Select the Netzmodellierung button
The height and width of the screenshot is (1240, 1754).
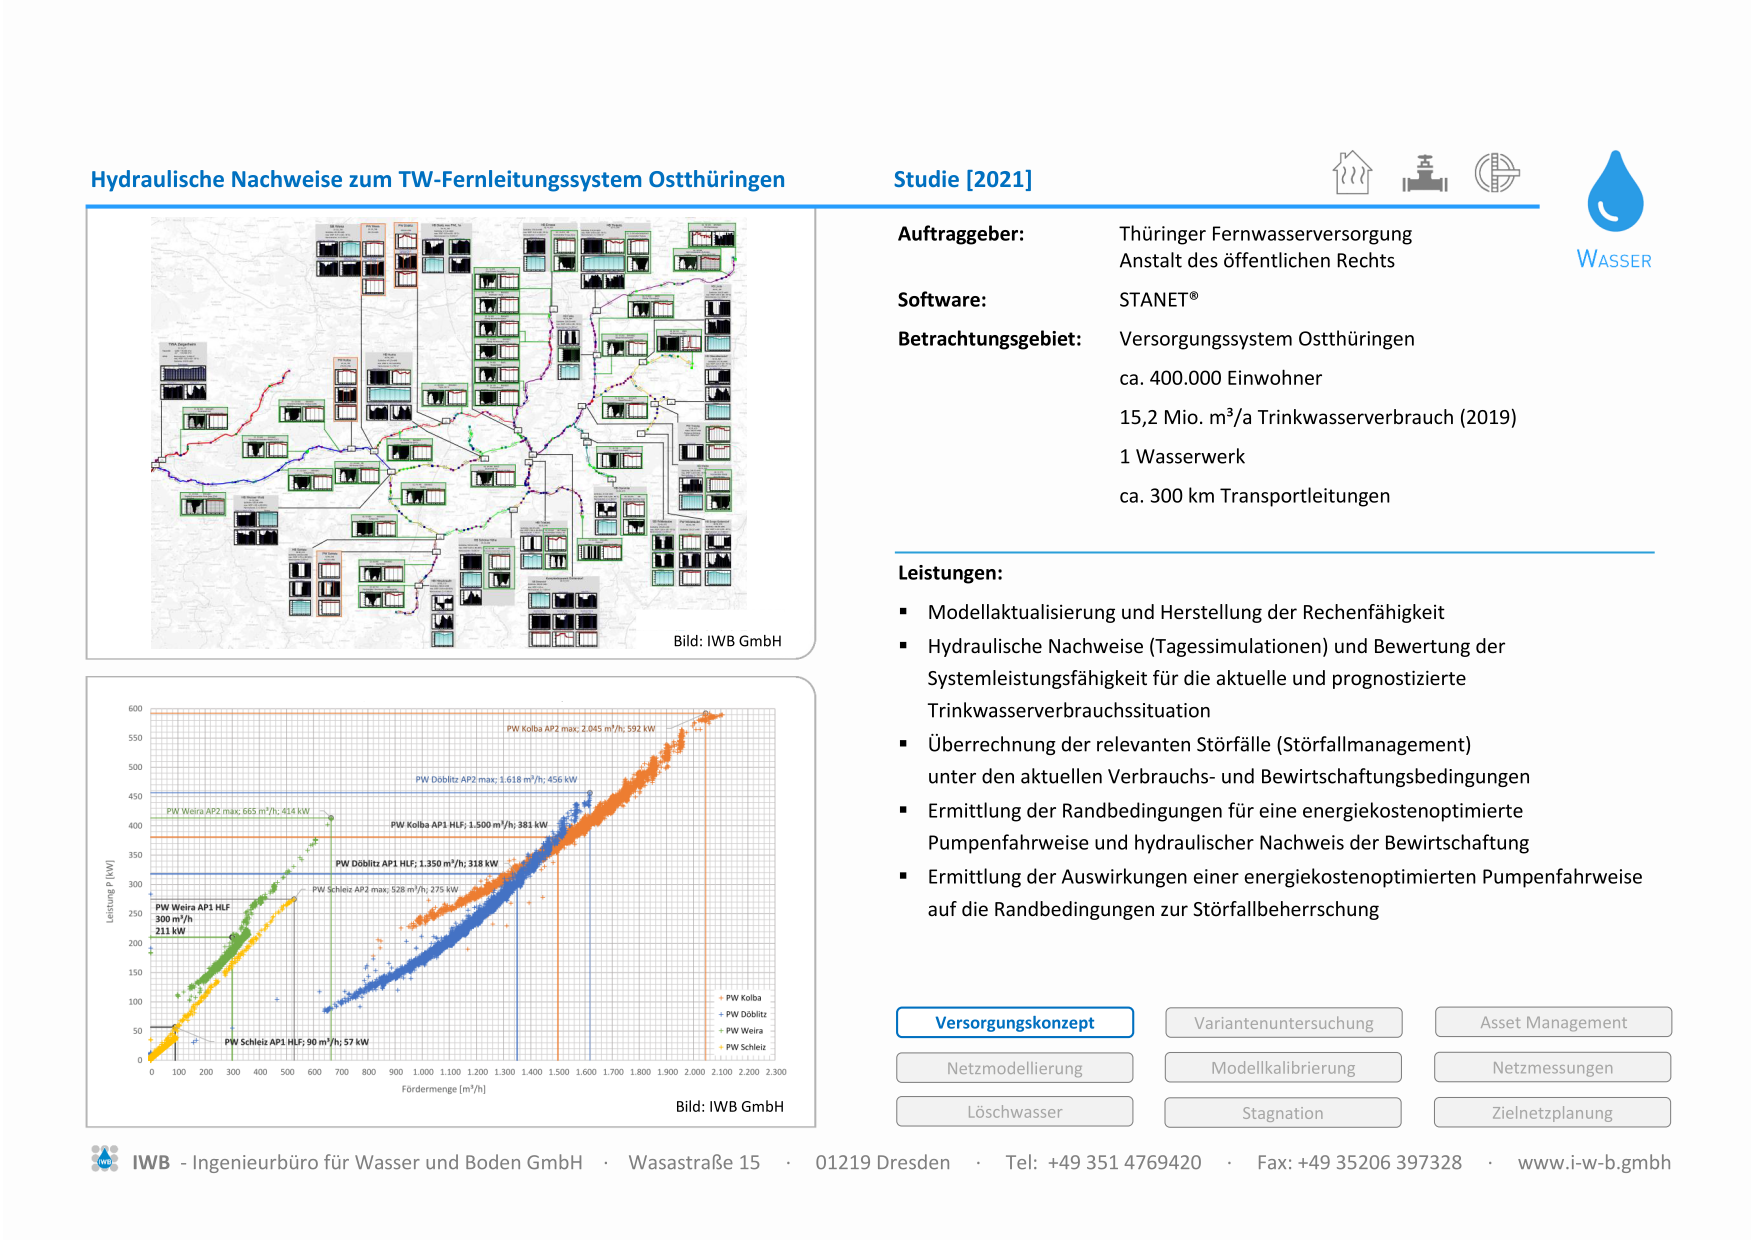tap(1014, 1068)
